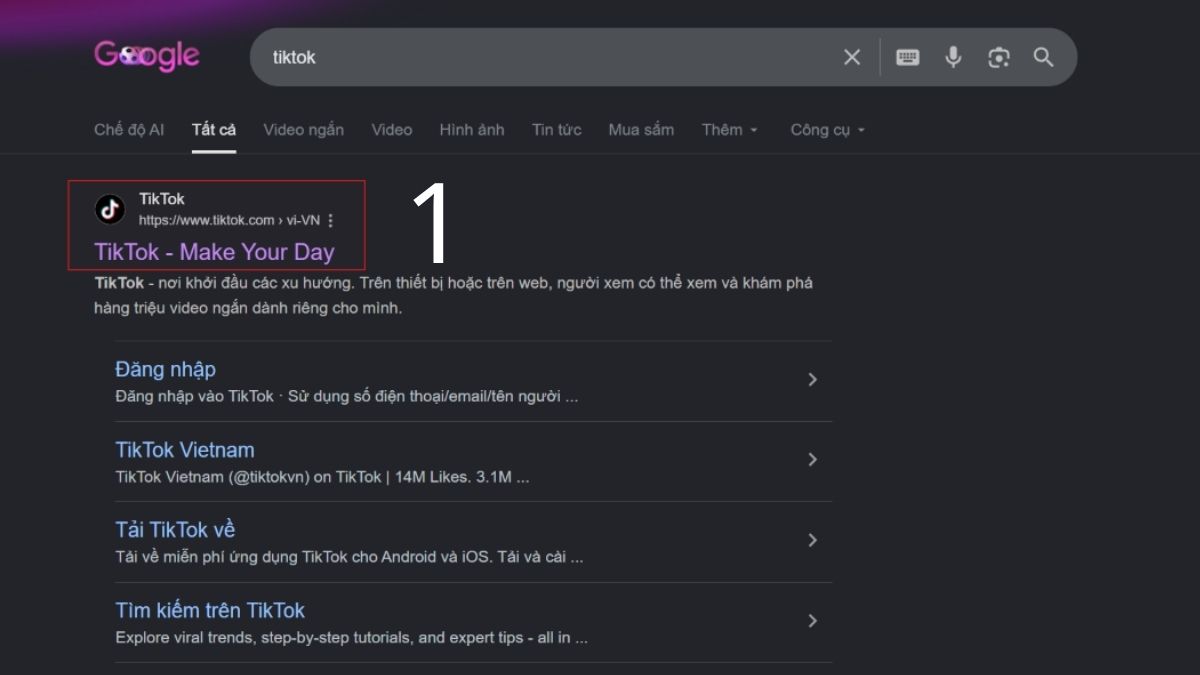Click chevron arrow on Tải TikTok về row
The image size is (1200, 675).
[x=813, y=540]
